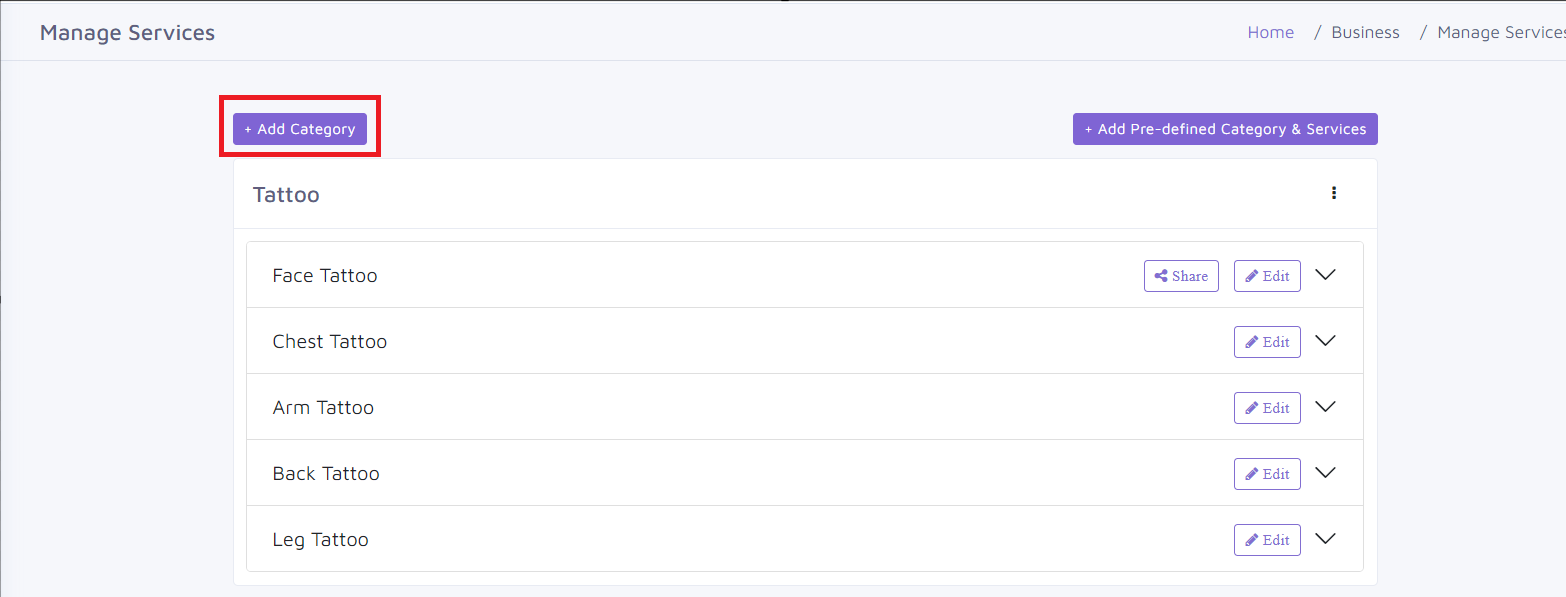Expand the Arm Tattoo chevron

1325,407
